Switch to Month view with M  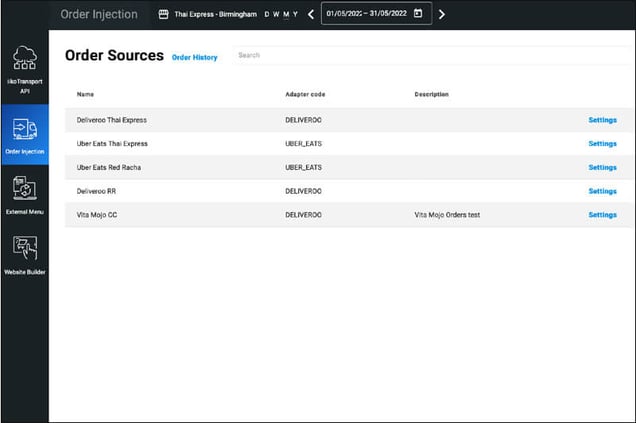[x=287, y=14]
